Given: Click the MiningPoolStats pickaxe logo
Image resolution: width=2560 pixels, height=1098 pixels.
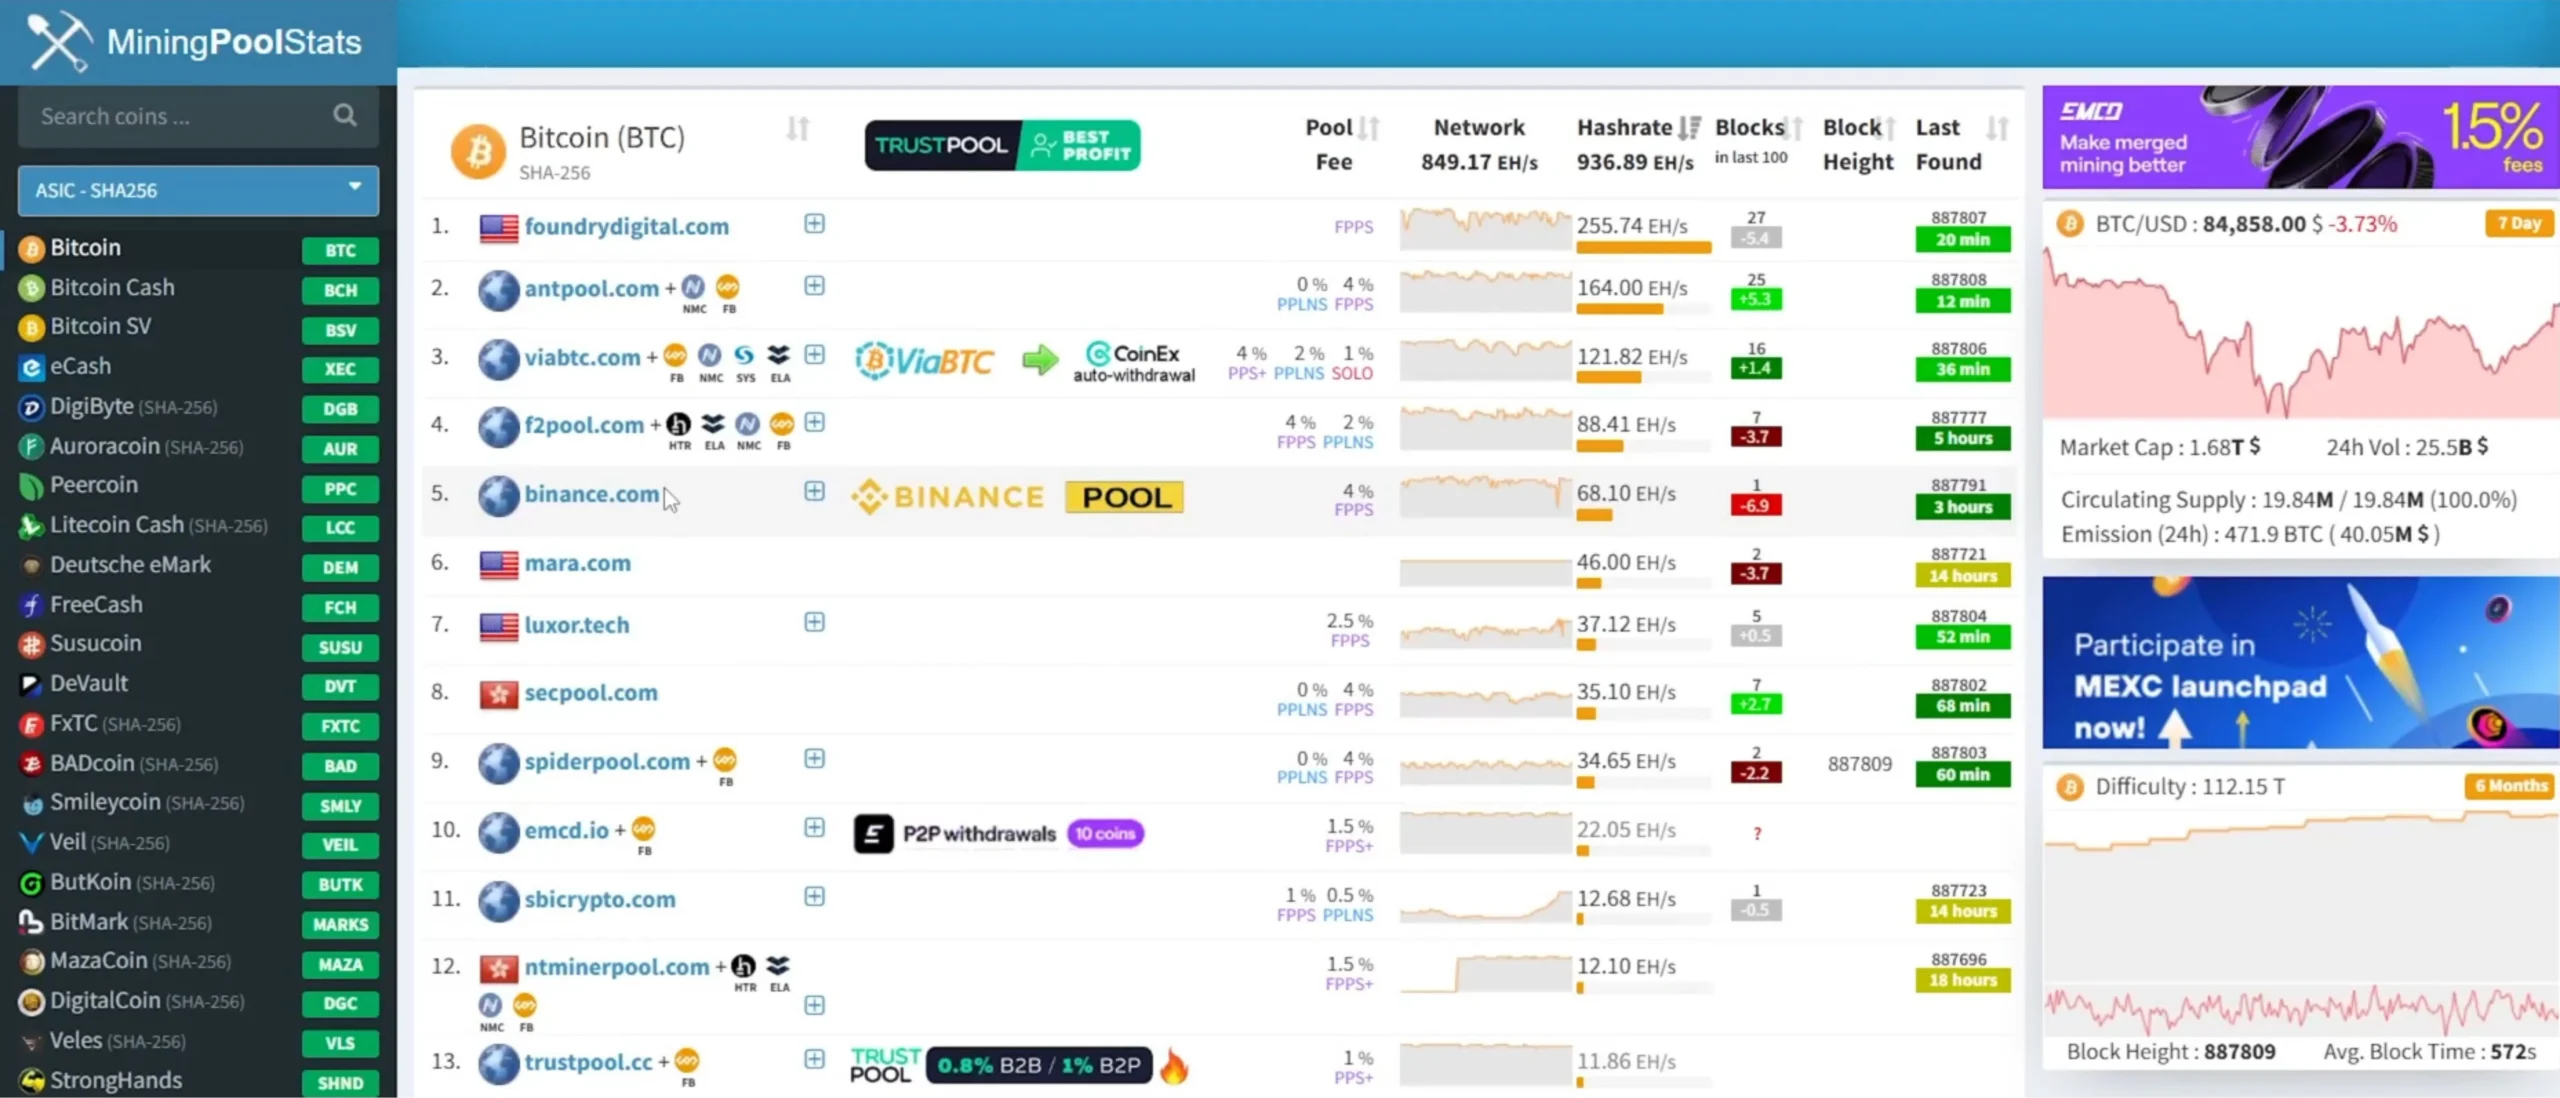Looking at the screenshot, I should click(58, 41).
